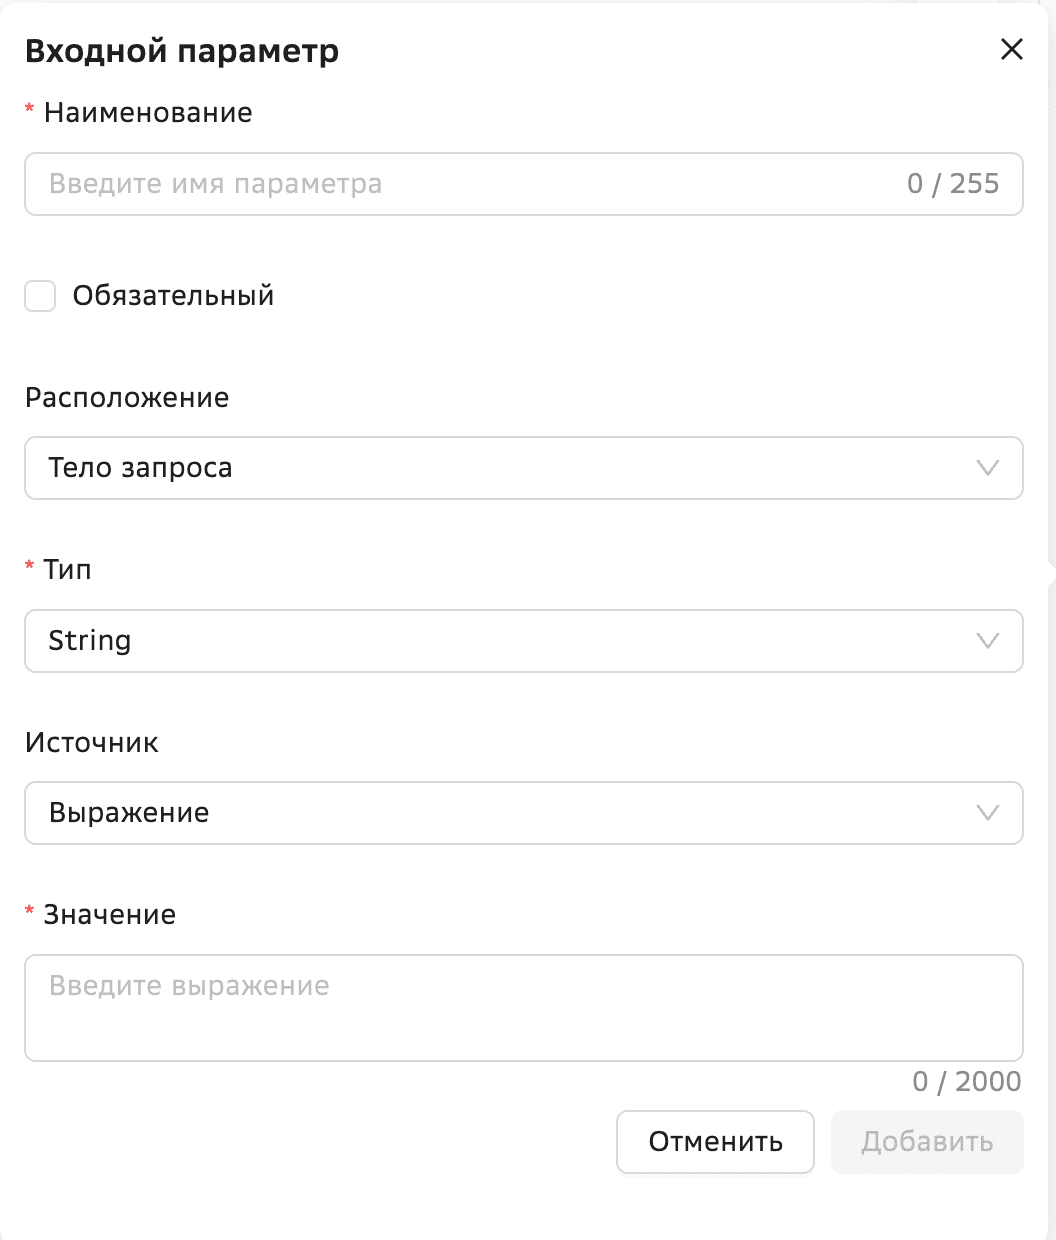This screenshot has height=1240, width=1056.
Task: Click the Значение field label
Action: pos(110,915)
